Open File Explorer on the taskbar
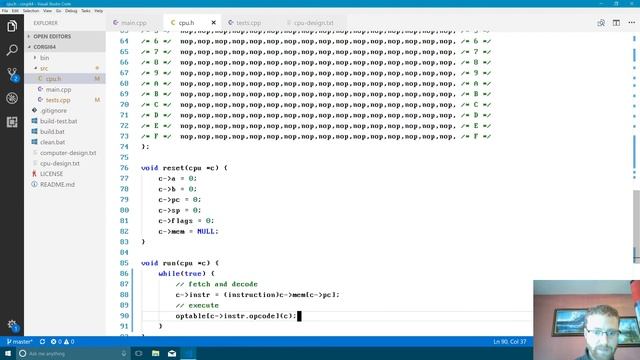This screenshot has height=360, width=640. 156,353
